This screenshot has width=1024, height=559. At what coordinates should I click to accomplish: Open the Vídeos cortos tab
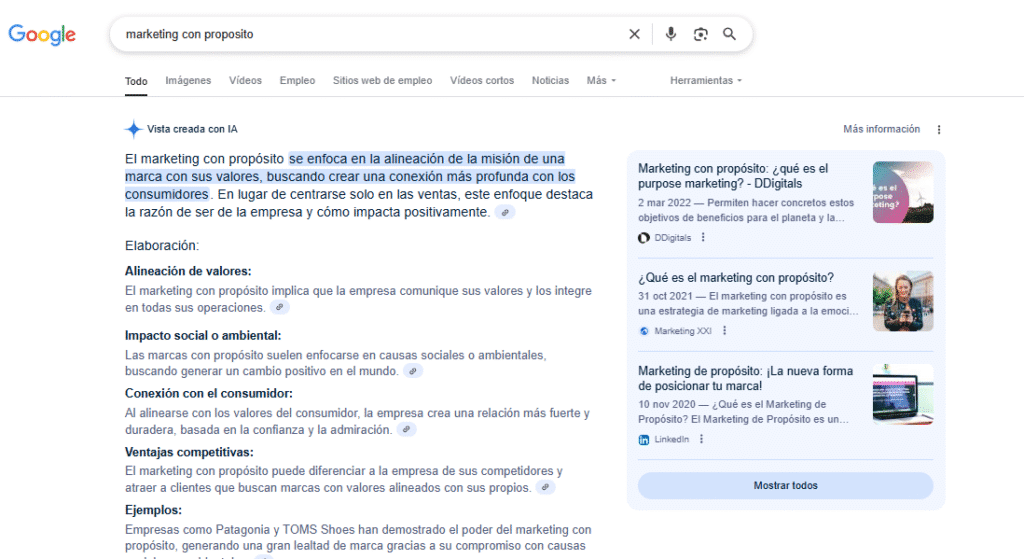pos(482,80)
